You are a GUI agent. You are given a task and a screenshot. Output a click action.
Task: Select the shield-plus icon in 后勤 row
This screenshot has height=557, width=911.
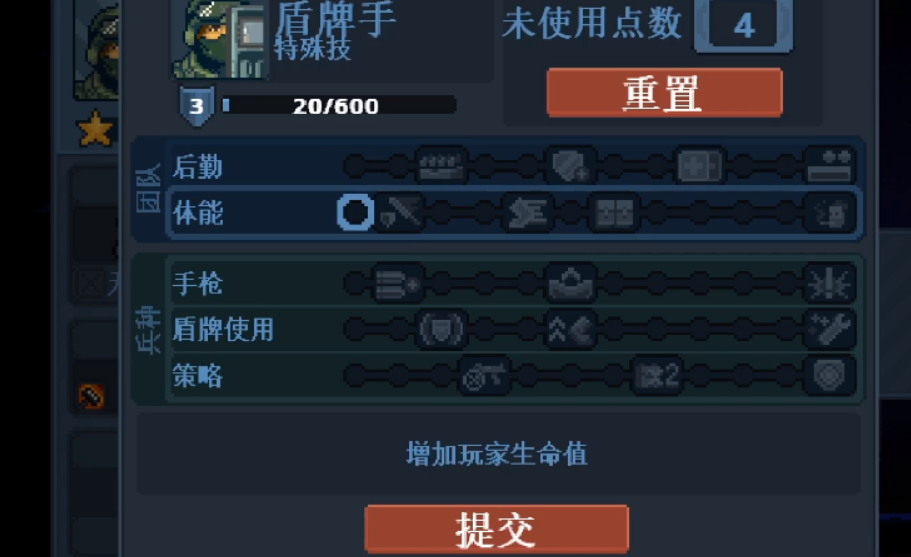pyautogui.click(x=571, y=166)
